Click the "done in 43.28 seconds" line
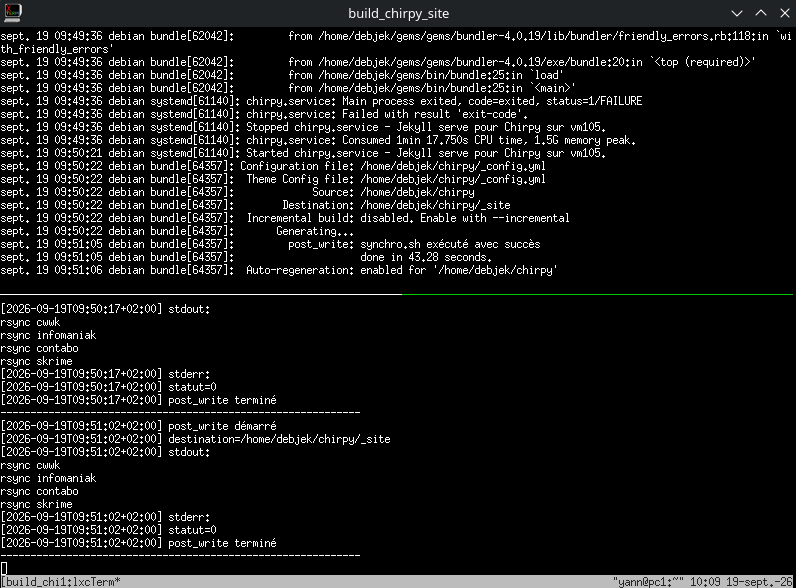 pyautogui.click(x=426, y=257)
